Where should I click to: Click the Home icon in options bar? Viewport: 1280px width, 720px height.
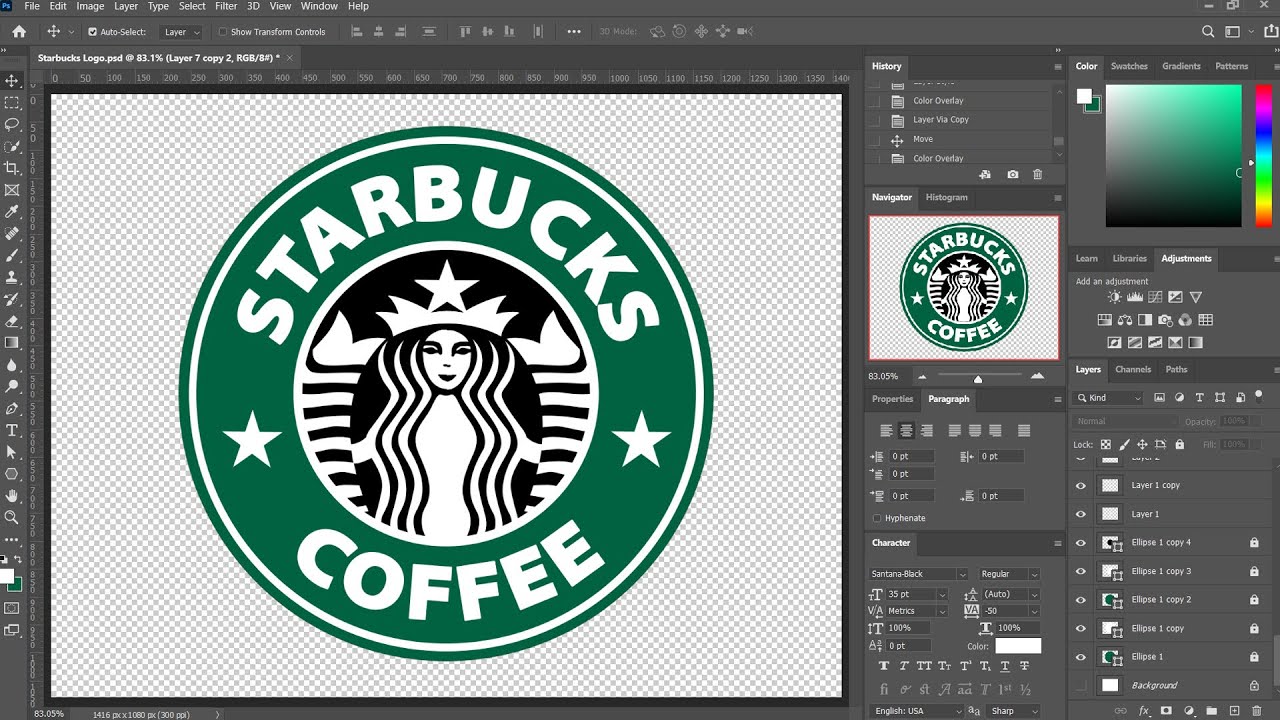coord(18,32)
